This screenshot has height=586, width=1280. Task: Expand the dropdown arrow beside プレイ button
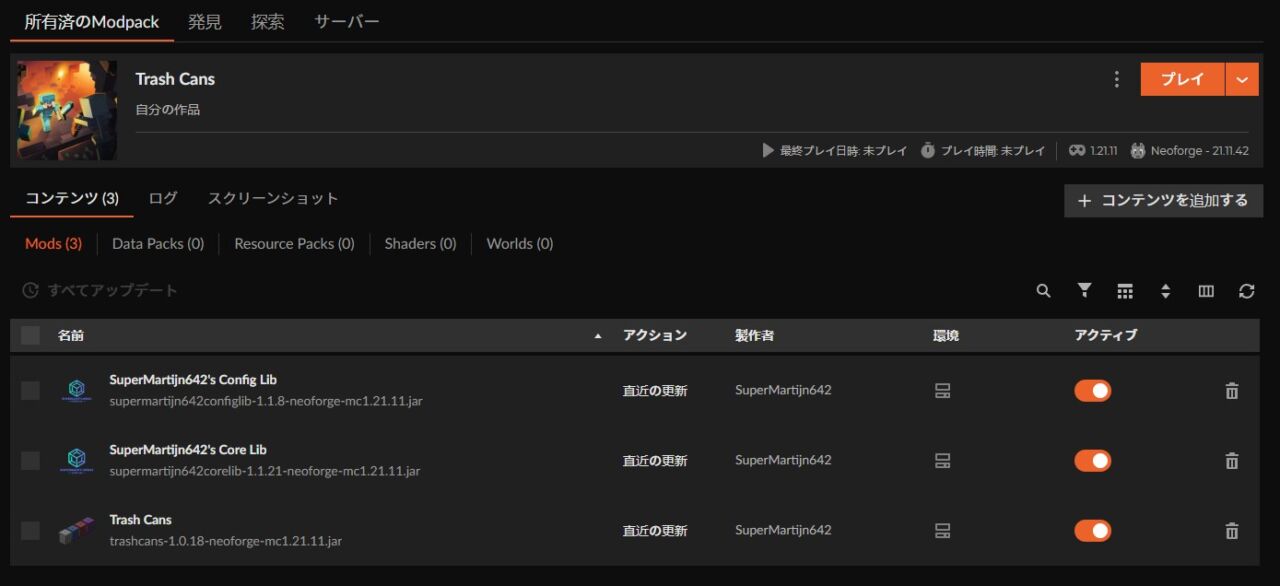pos(1242,79)
